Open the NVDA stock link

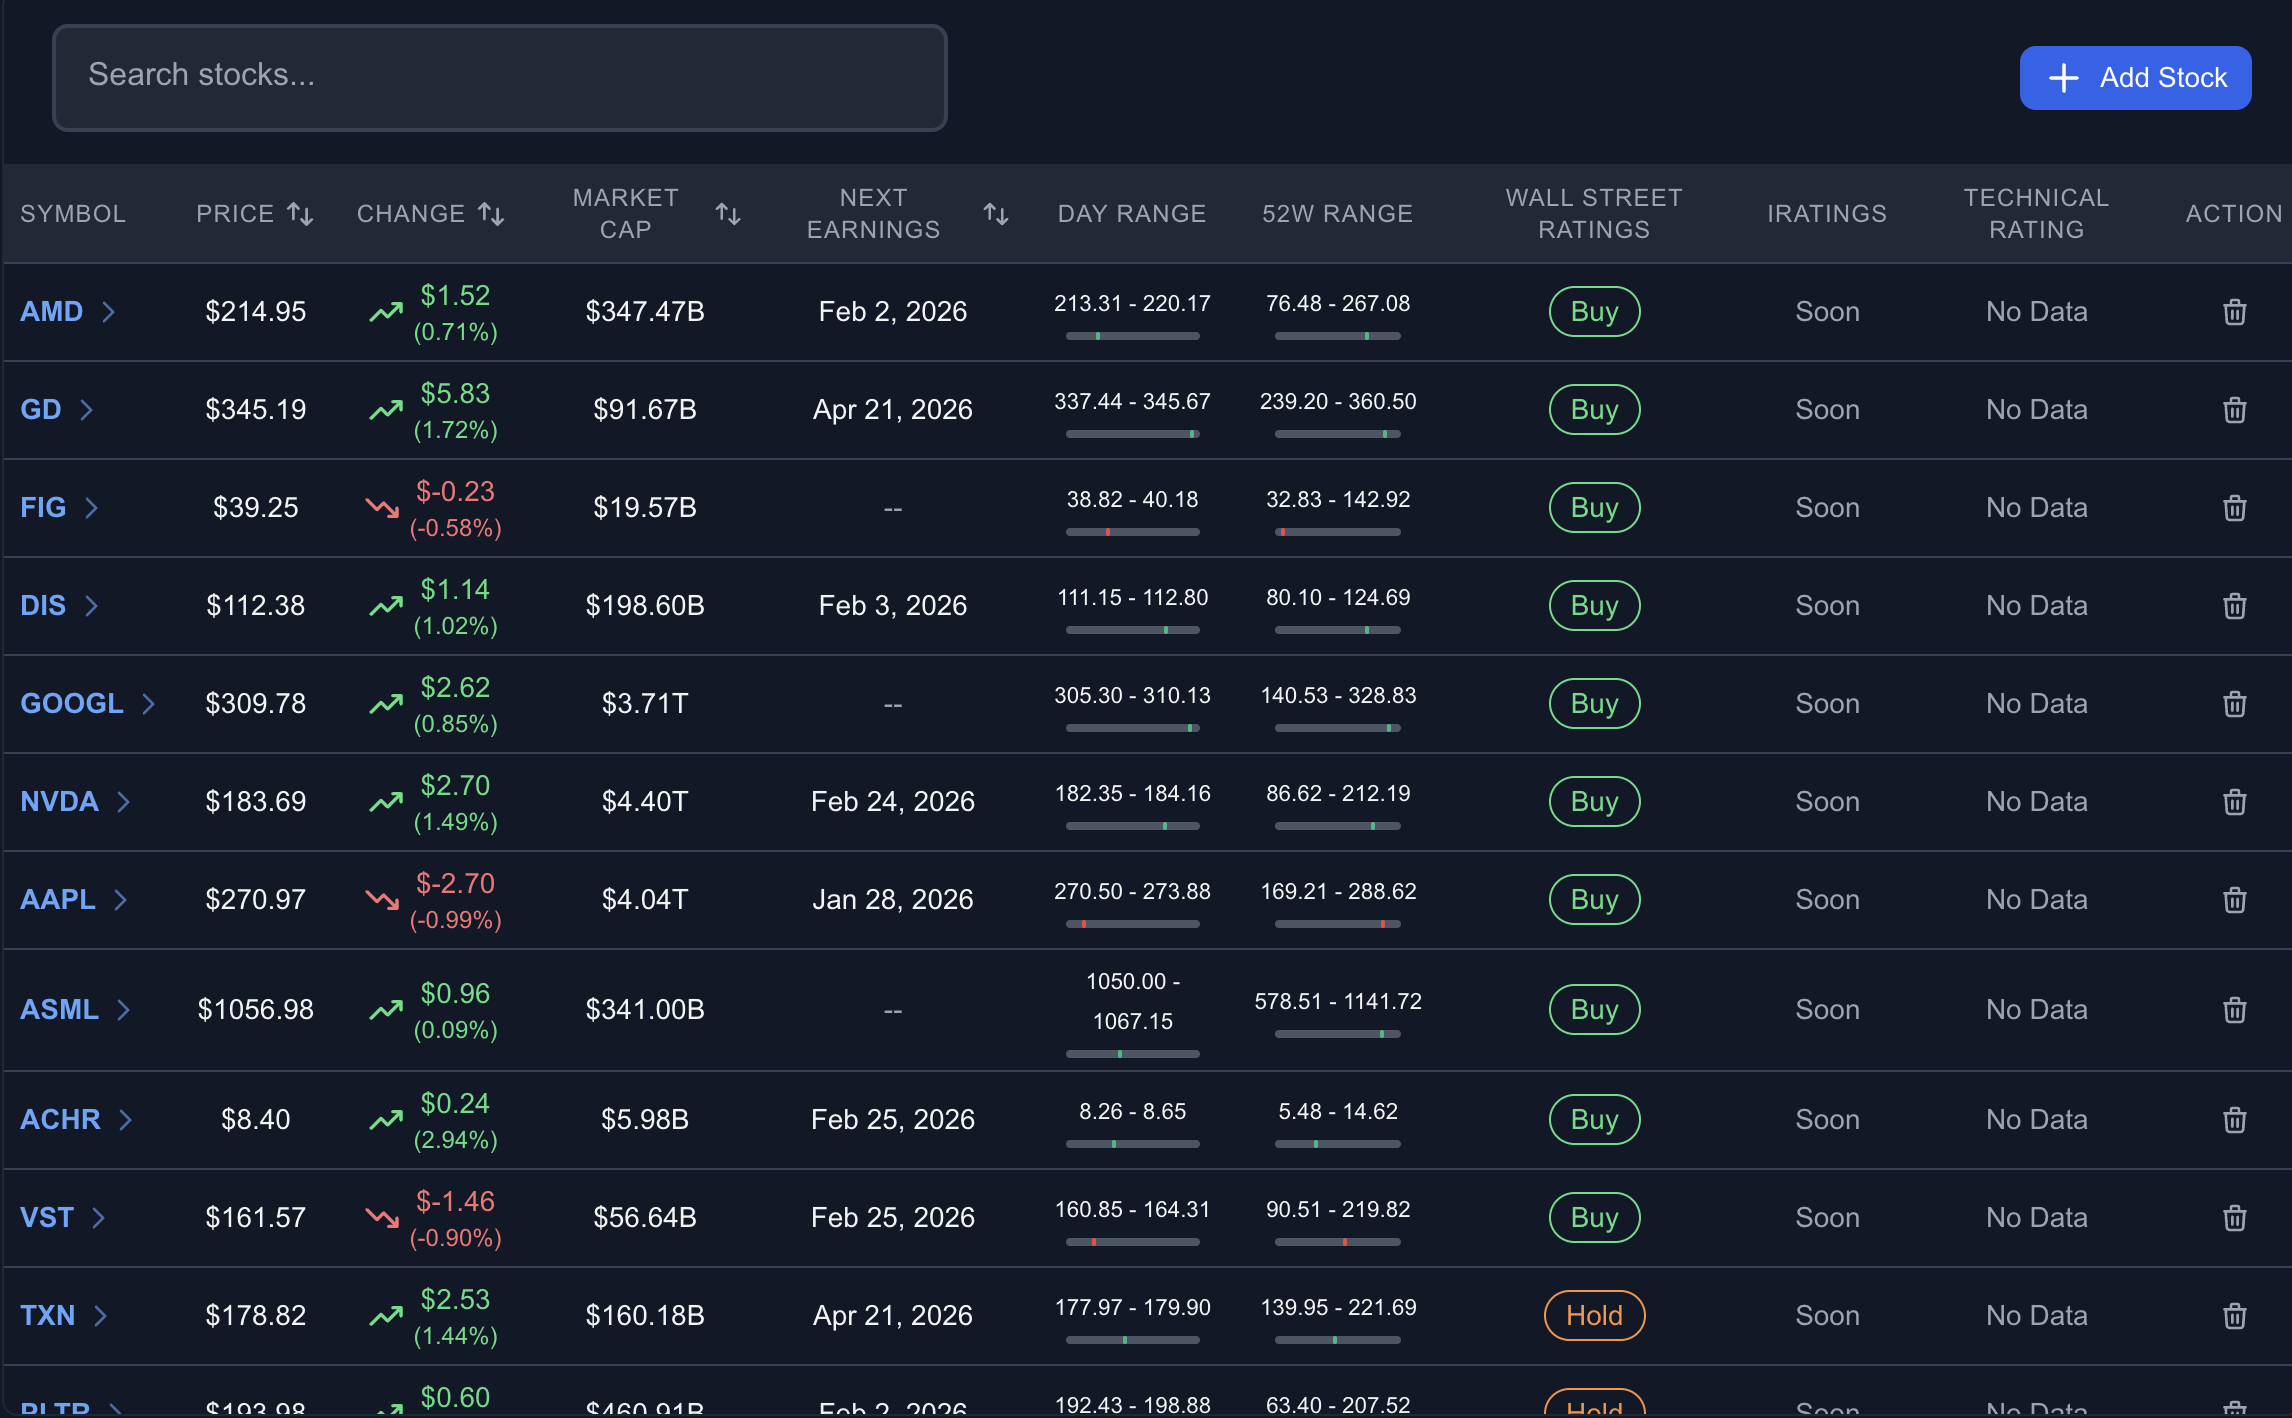pos(58,802)
